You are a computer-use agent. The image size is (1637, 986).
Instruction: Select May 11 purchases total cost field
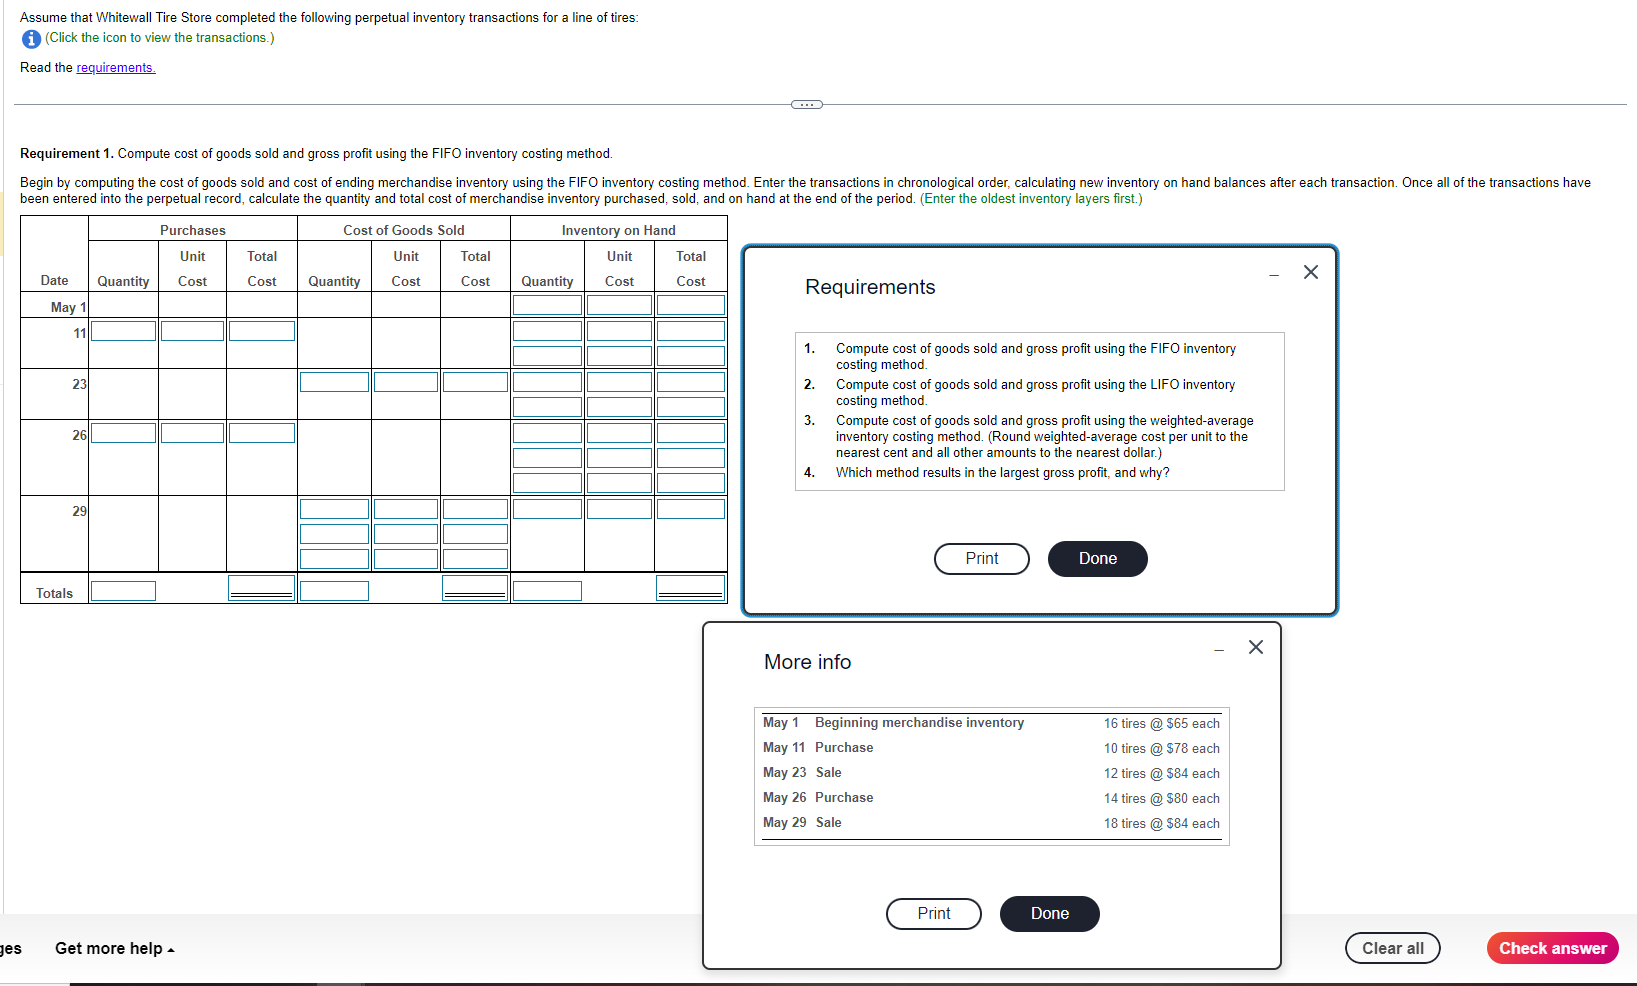[262, 331]
